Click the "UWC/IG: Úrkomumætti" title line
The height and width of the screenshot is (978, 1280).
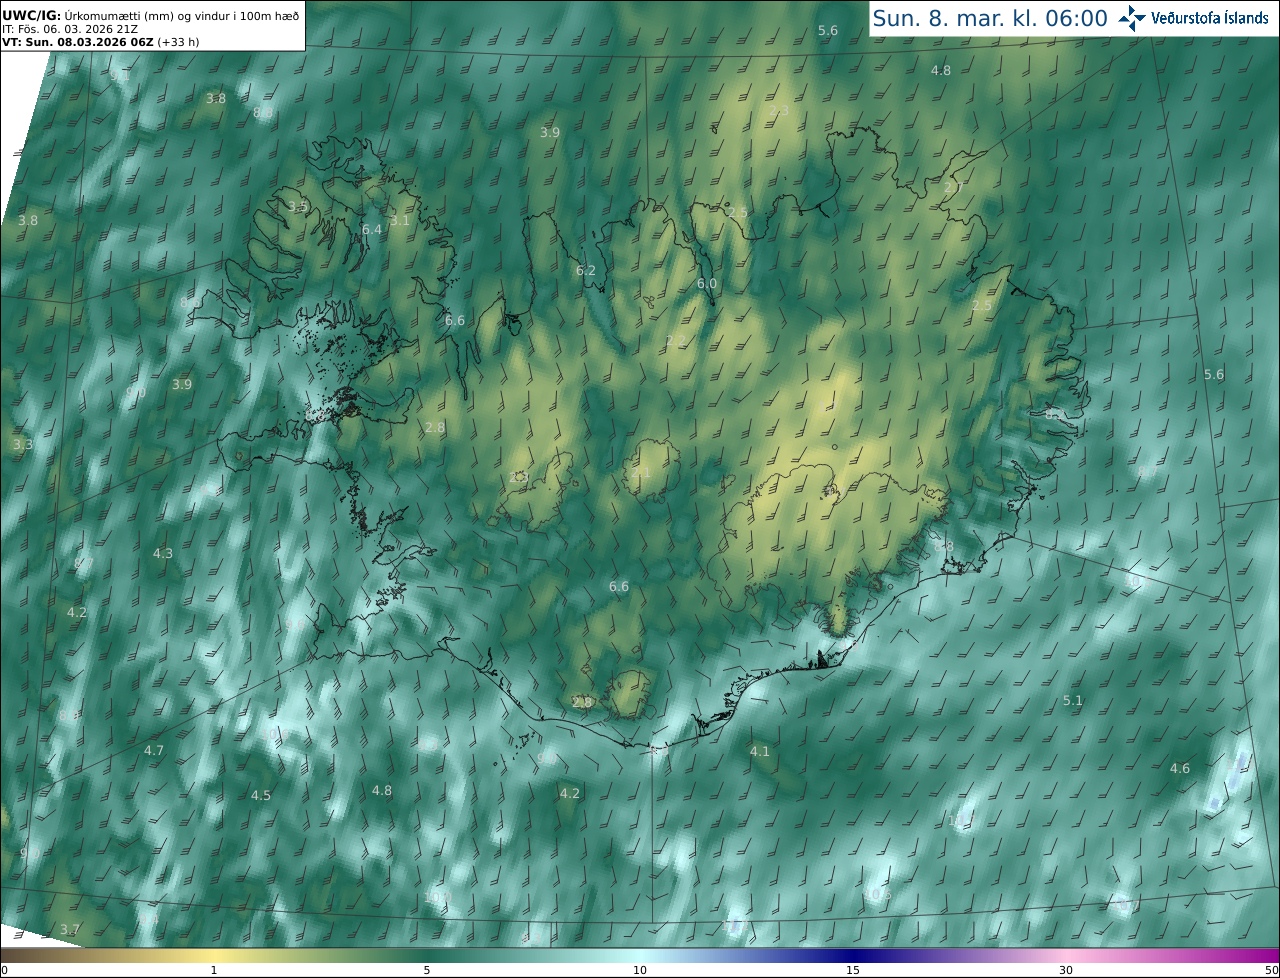(150, 14)
